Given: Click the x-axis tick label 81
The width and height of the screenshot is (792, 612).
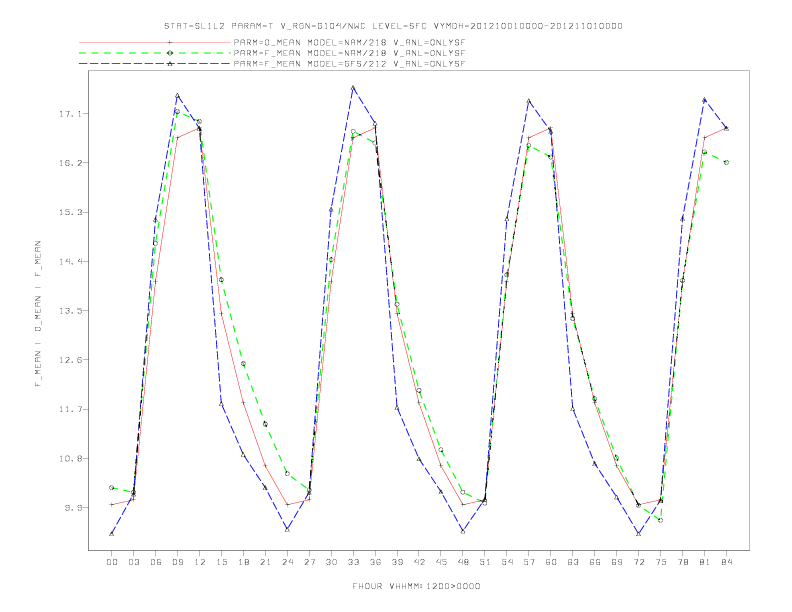Looking at the screenshot, I should [x=705, y=562].
